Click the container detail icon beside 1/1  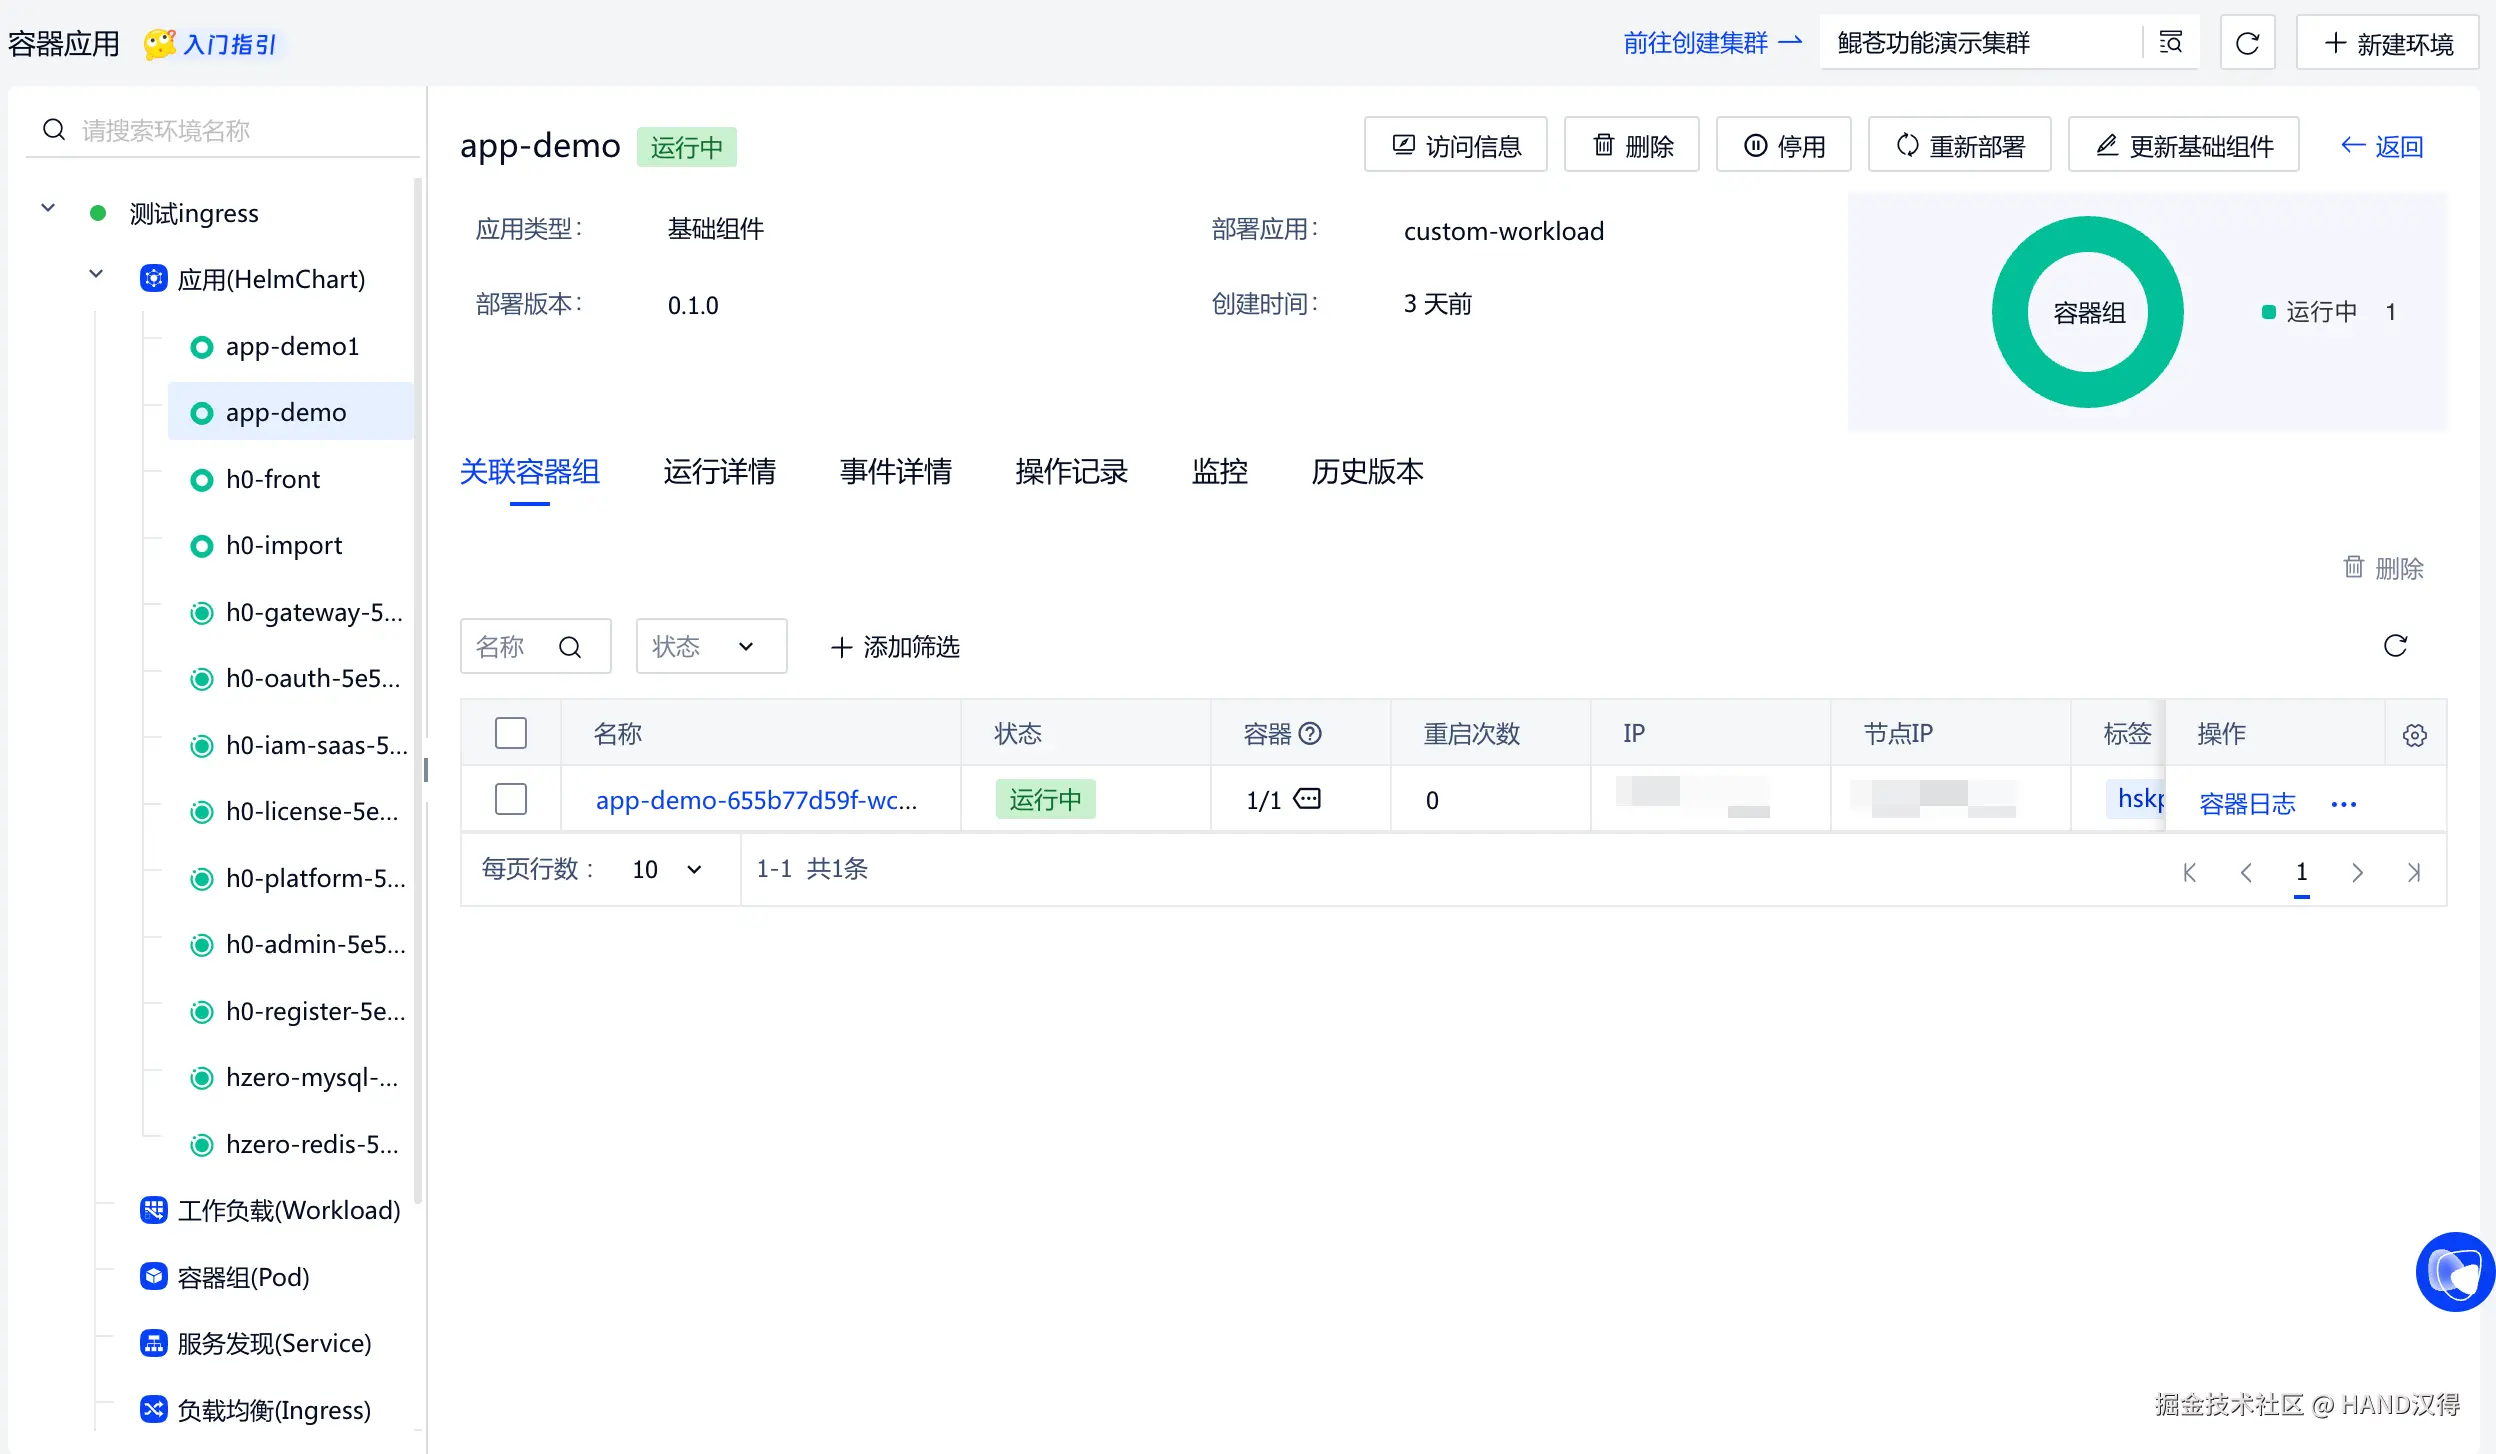click(x=1307, y=799)
